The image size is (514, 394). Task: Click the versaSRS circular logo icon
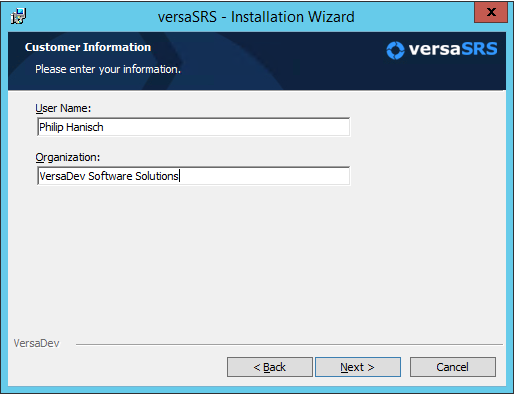(x=395, y=50)
